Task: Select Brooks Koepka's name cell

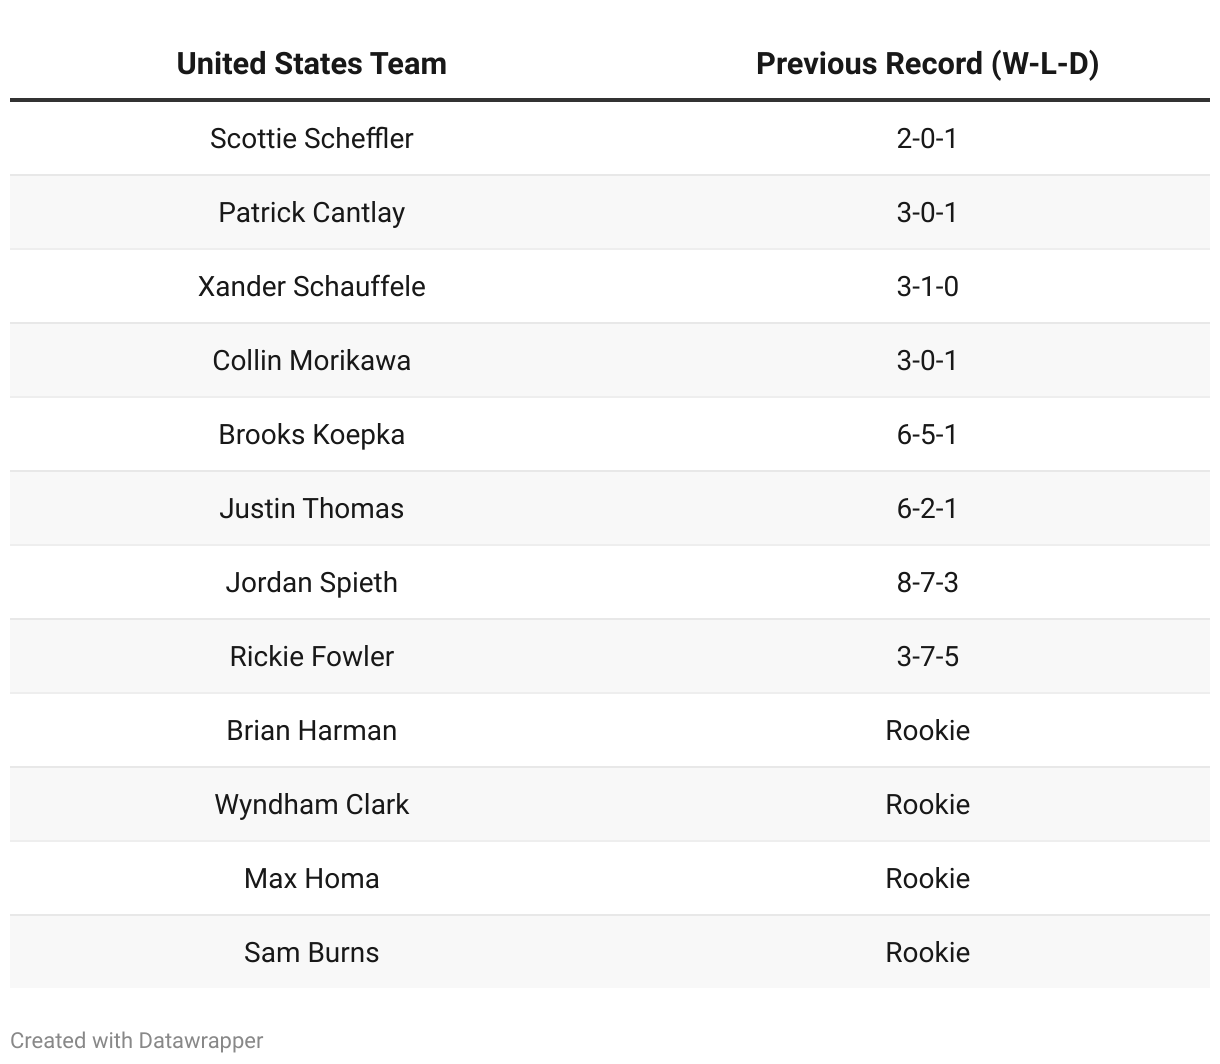Action: [311, 434]
